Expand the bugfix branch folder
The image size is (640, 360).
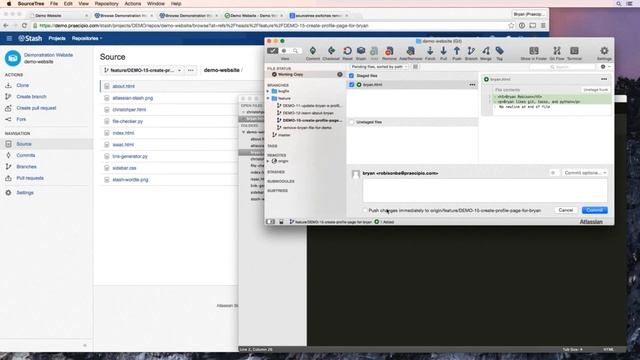click(268, 91)
